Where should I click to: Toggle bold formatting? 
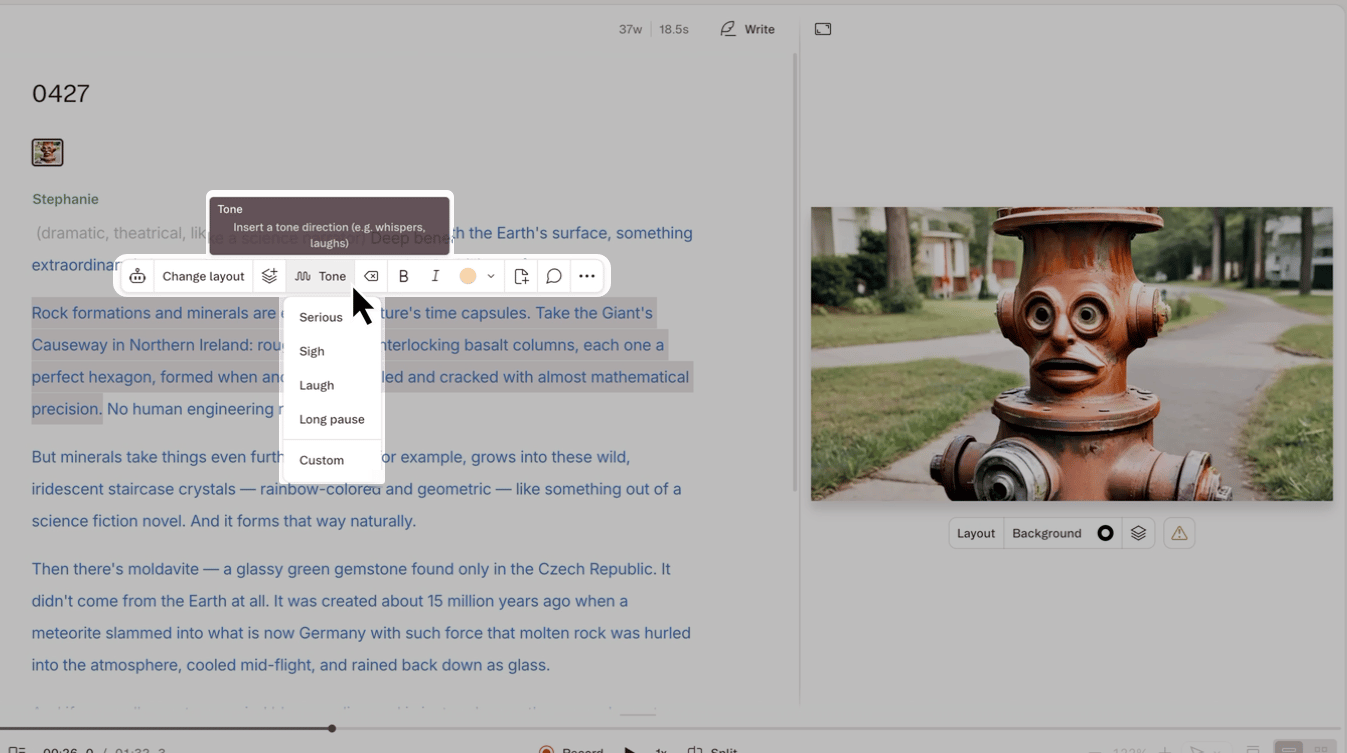[x=404, y=276]
